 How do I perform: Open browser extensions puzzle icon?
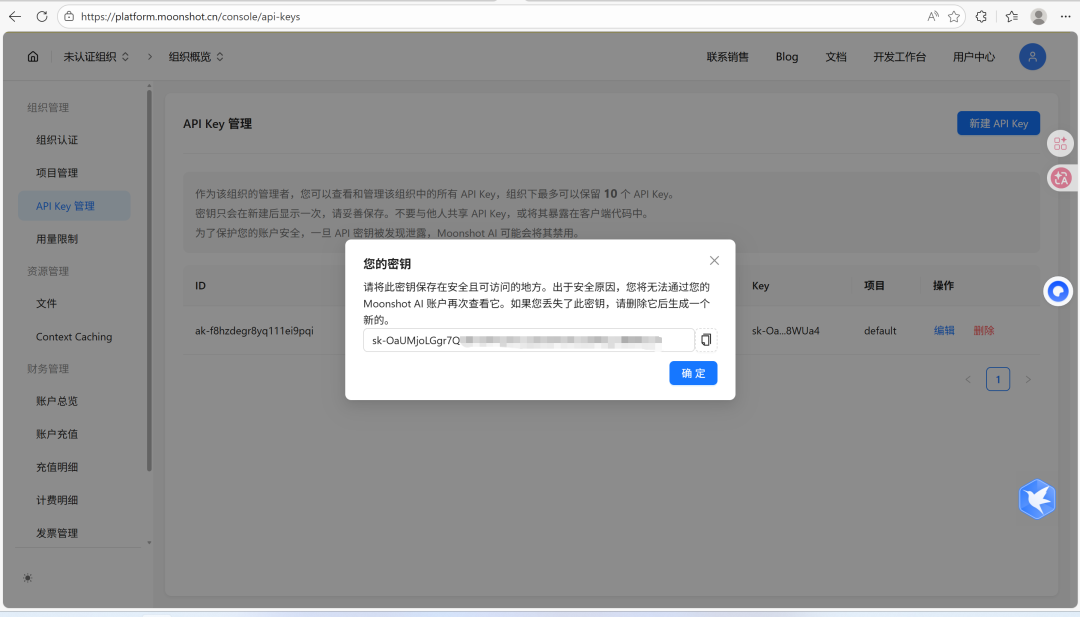(981, 17)
